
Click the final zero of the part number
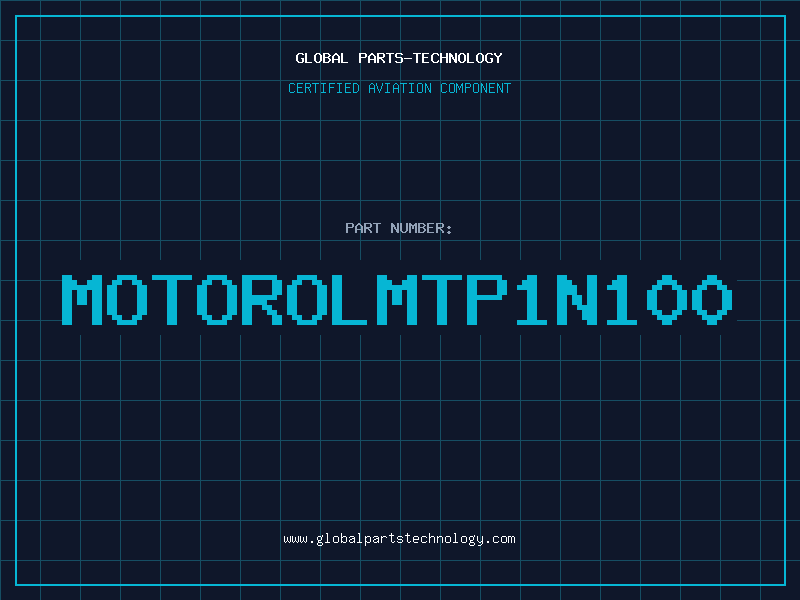pyautogui.click(x=713, y=299)
